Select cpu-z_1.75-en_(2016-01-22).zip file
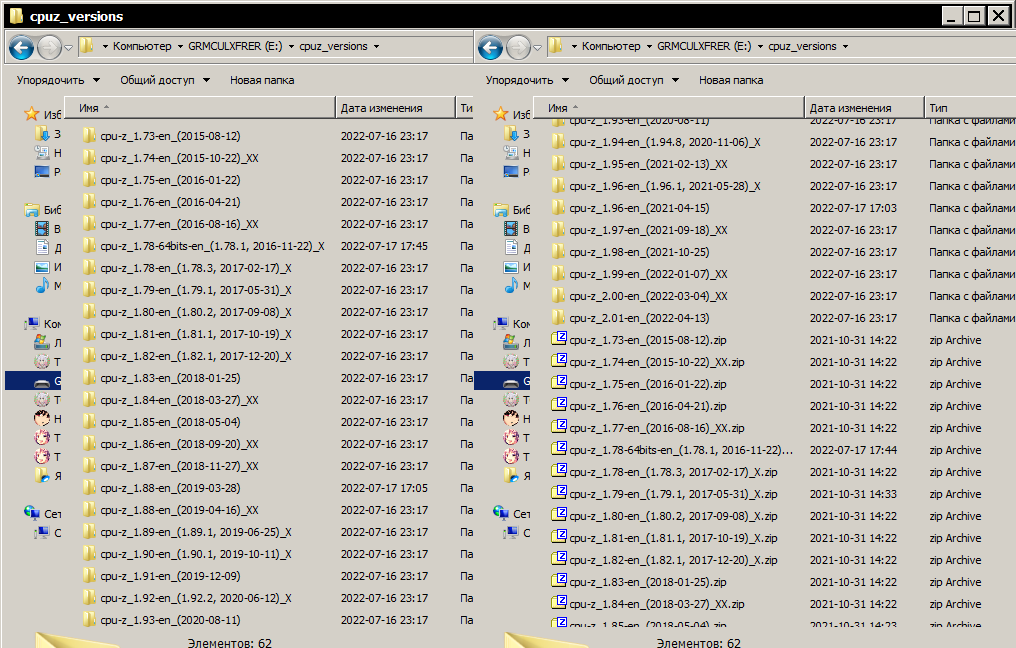This screenshot has height=648, width=1016. [648, 384]
